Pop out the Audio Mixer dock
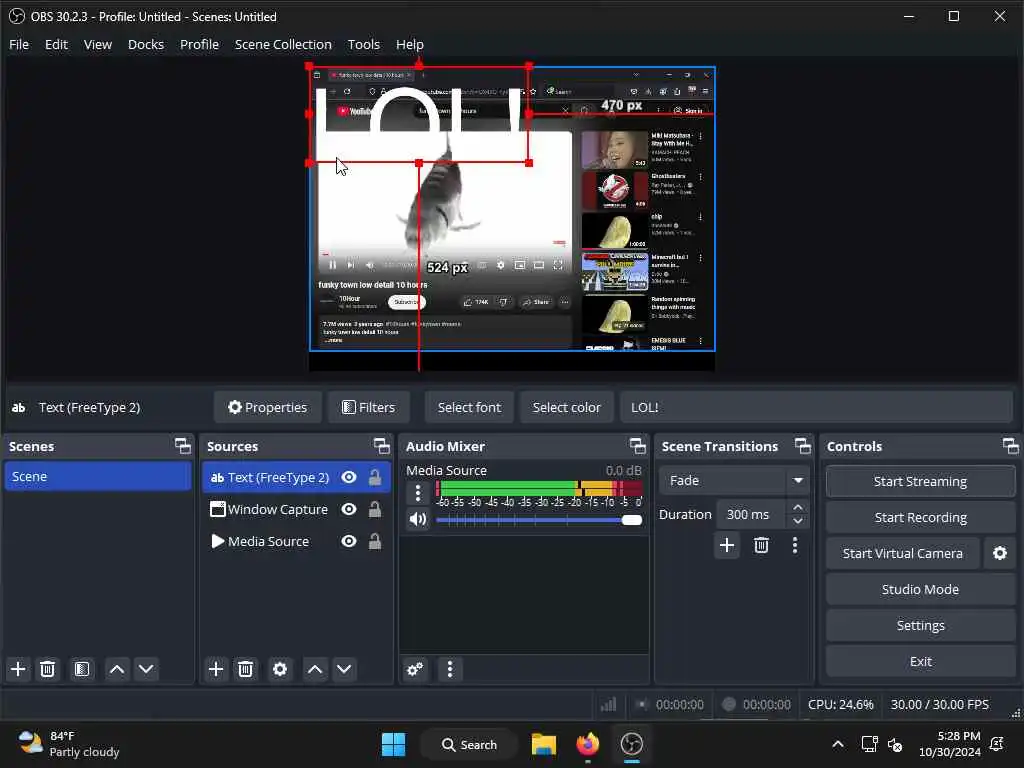This screenshot has width=1024, height=768. point(637,446)
